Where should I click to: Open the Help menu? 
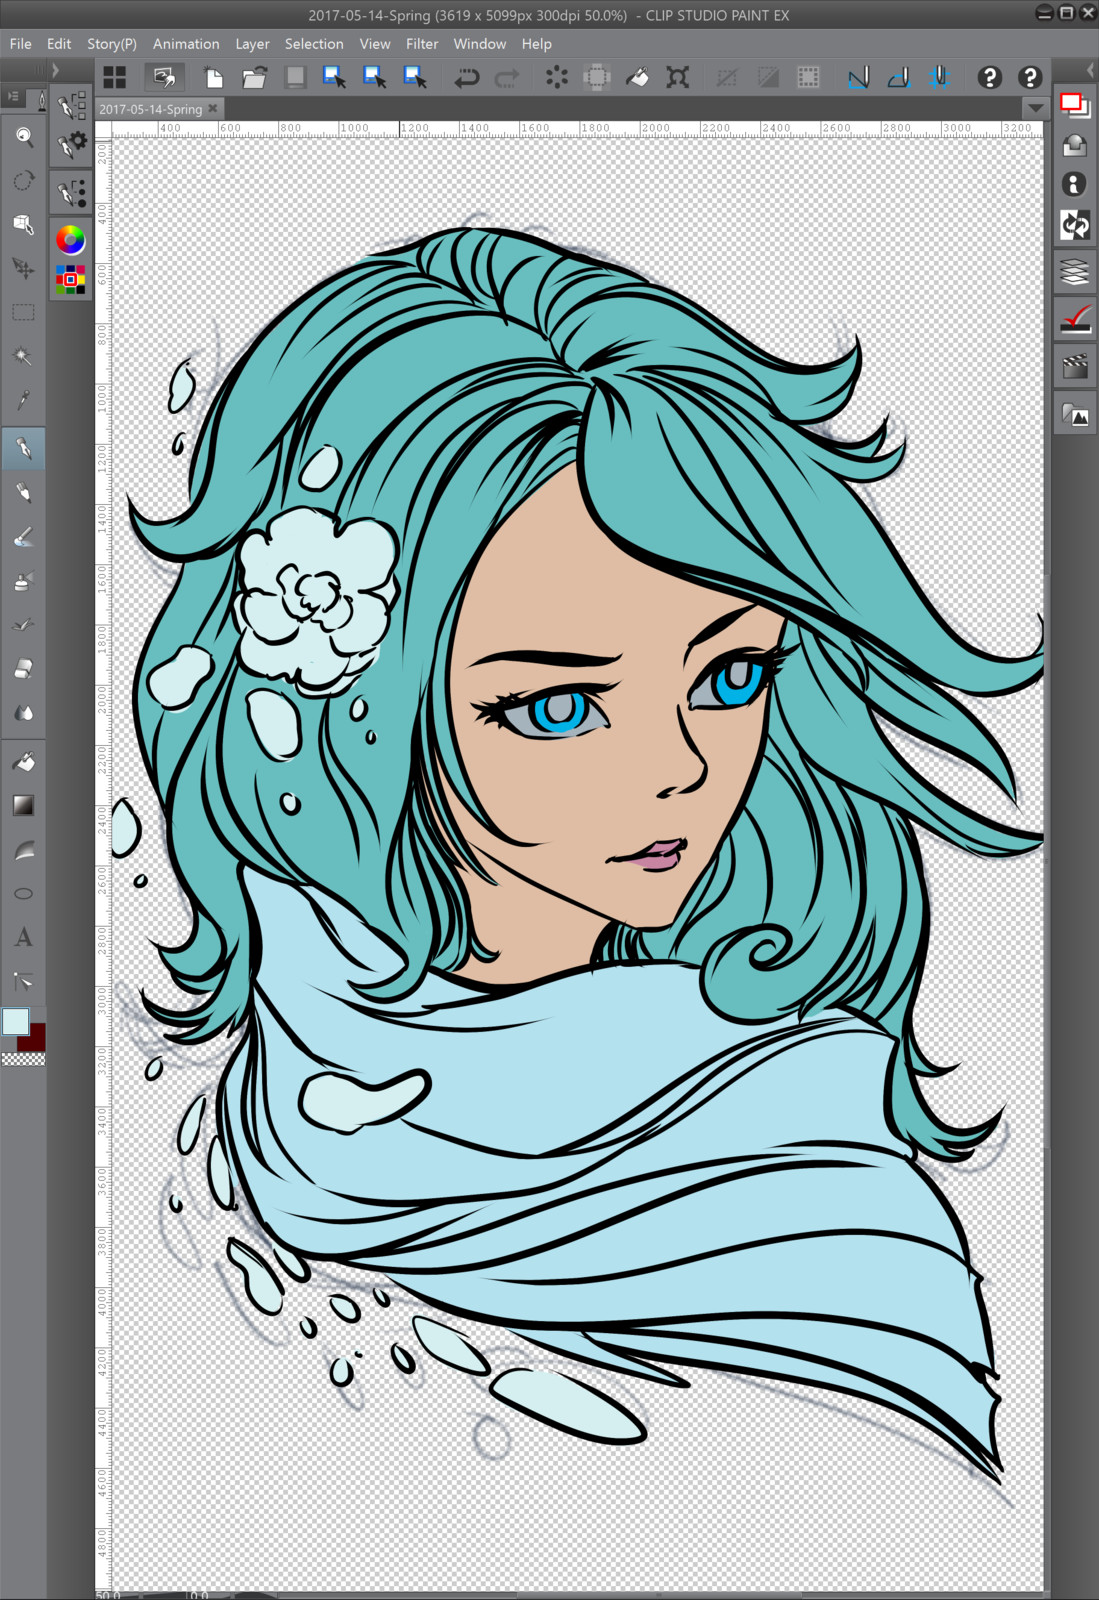click(x=536, y=44)
